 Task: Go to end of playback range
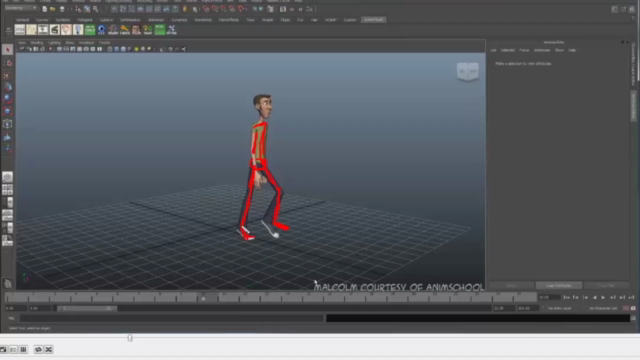(x=631, y=298)
